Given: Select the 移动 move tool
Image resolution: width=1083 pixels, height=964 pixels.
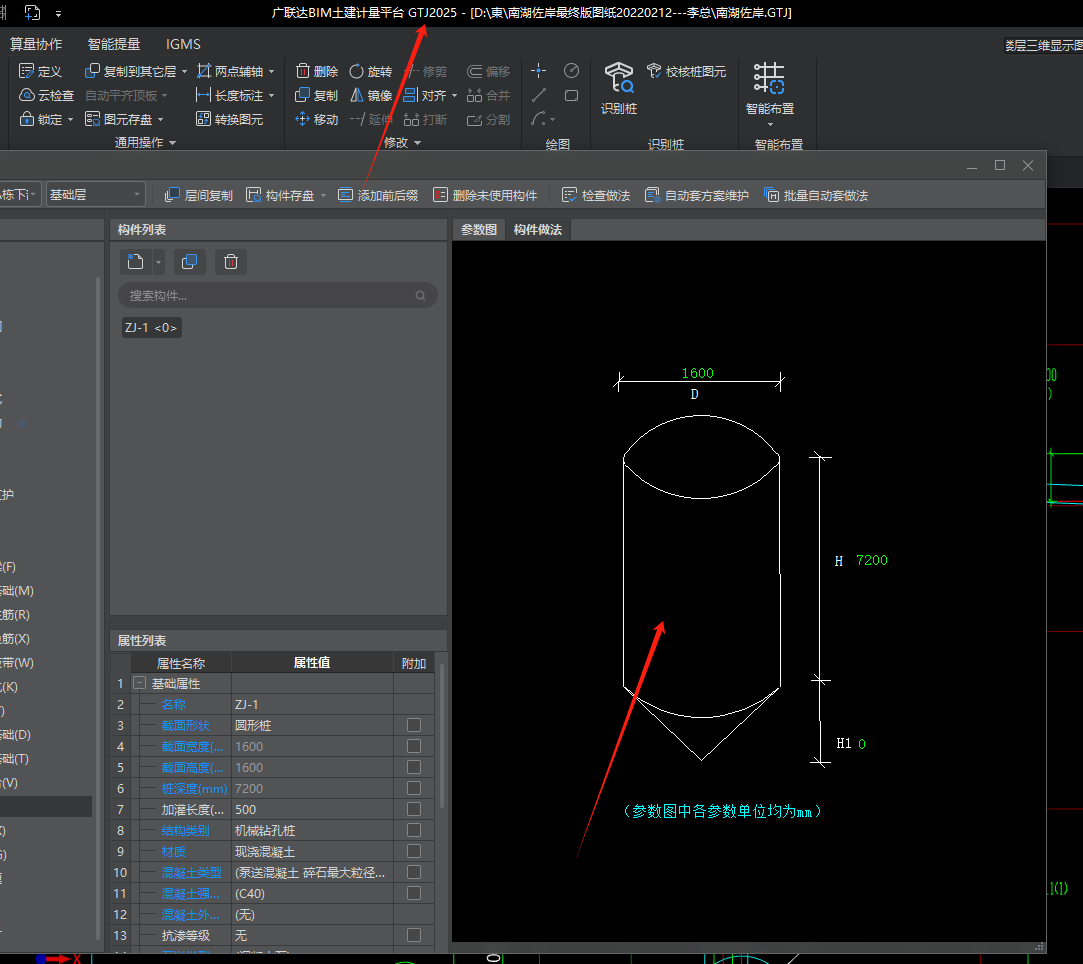Looking at the screenshot, I should 316,119.
